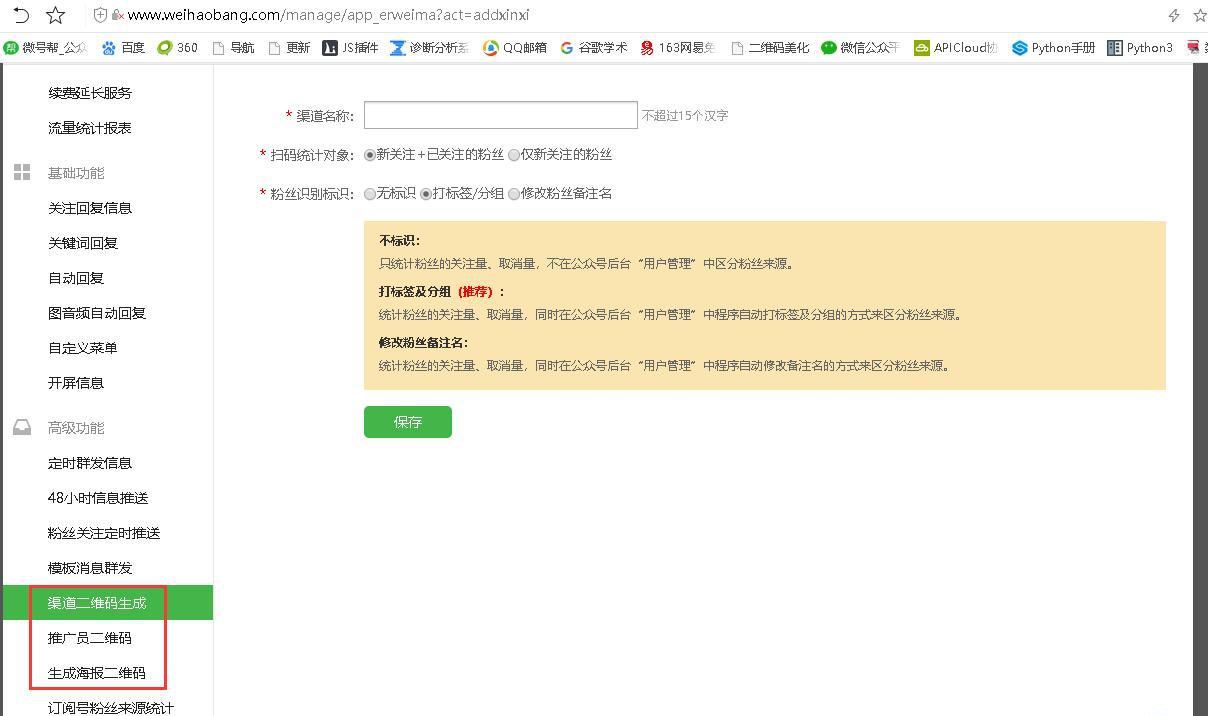Open 谷歌学术 from bookmarks bar
Image resolution: width=1208 pixels, height=716 pixels.
coord(593,47)
